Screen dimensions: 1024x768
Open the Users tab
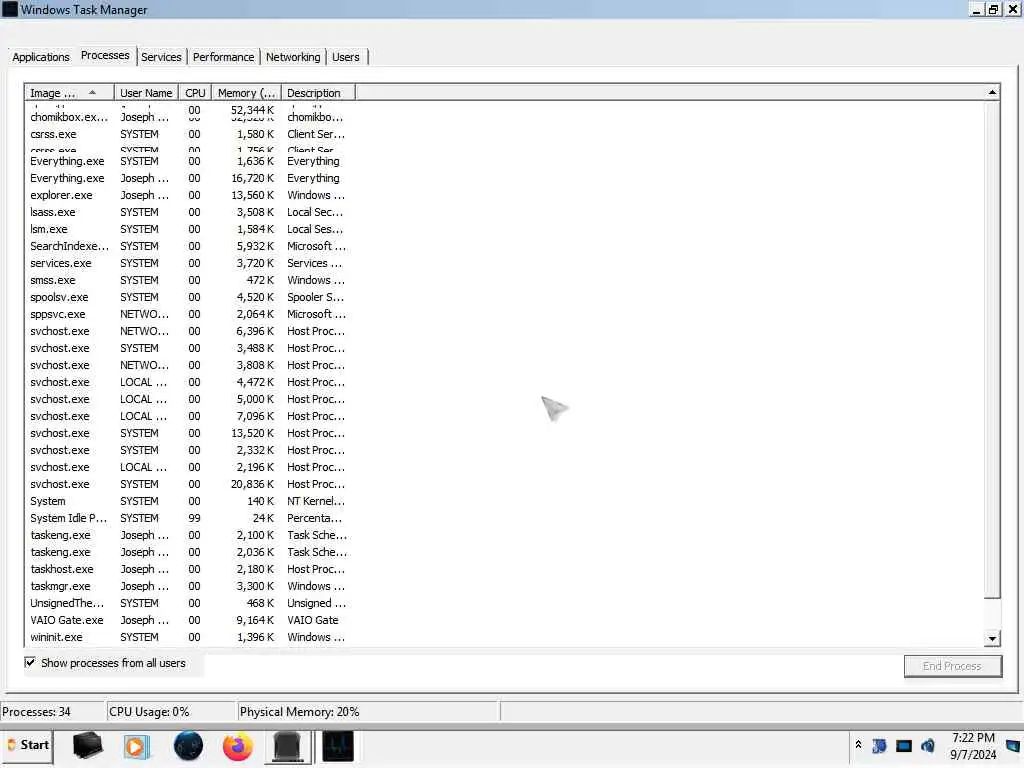[345, 57]
